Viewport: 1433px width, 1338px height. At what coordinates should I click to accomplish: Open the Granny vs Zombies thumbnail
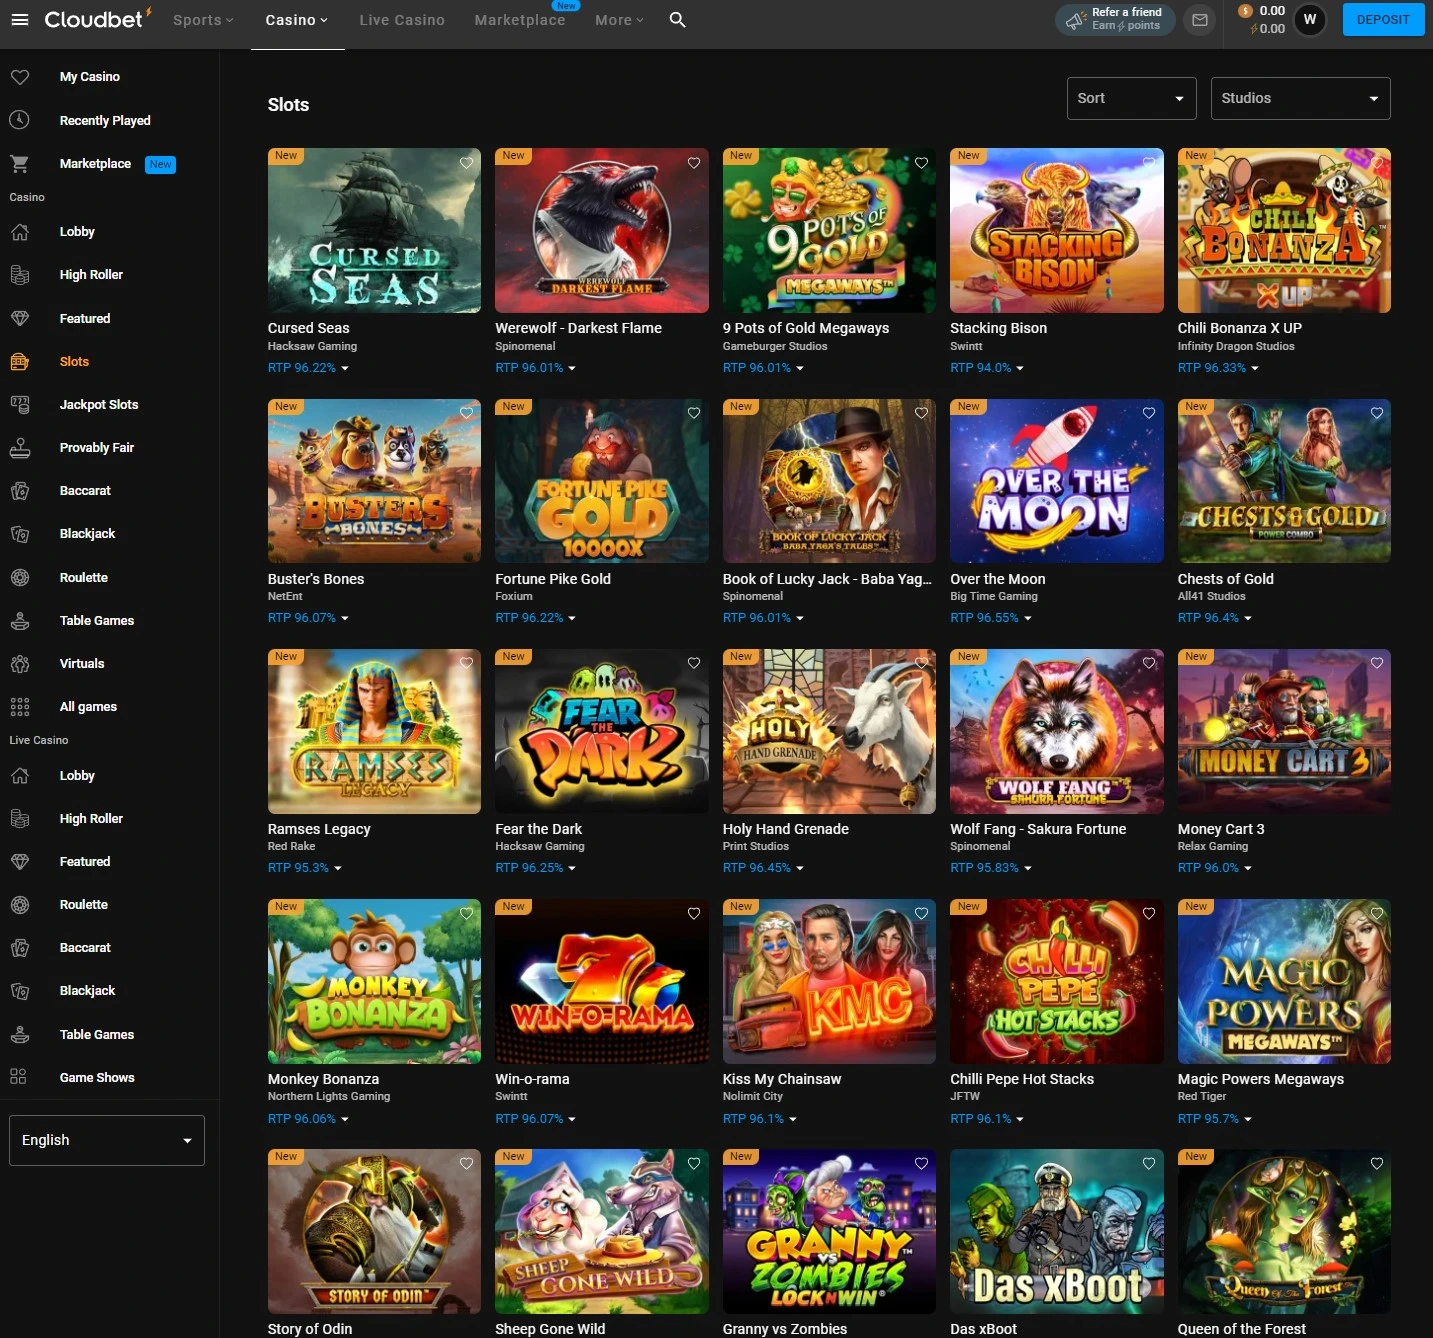829,1231
